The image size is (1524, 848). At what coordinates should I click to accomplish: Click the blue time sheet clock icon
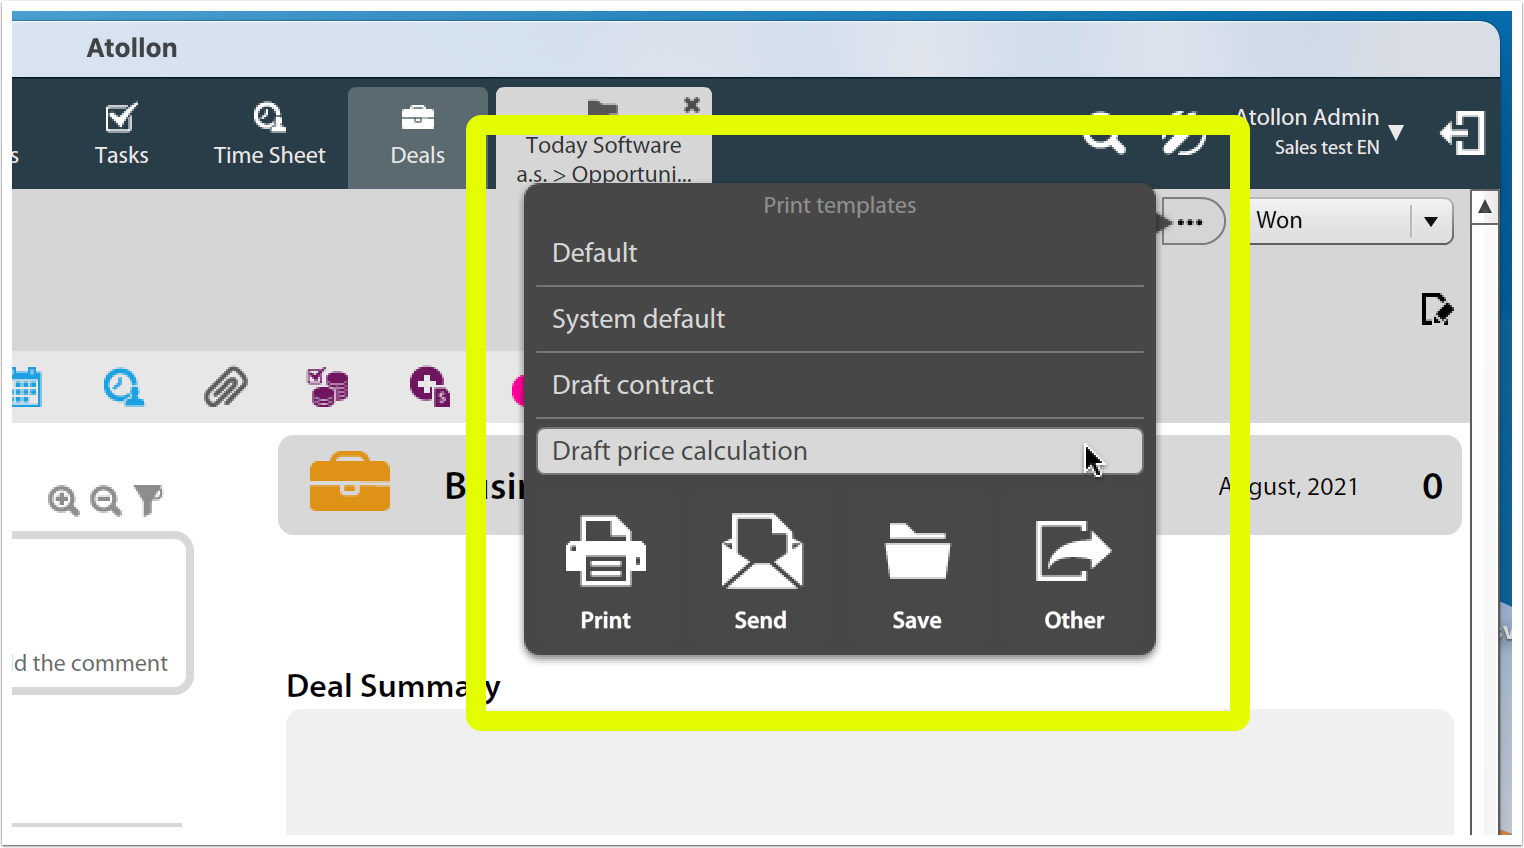click(x=123, y=387)
